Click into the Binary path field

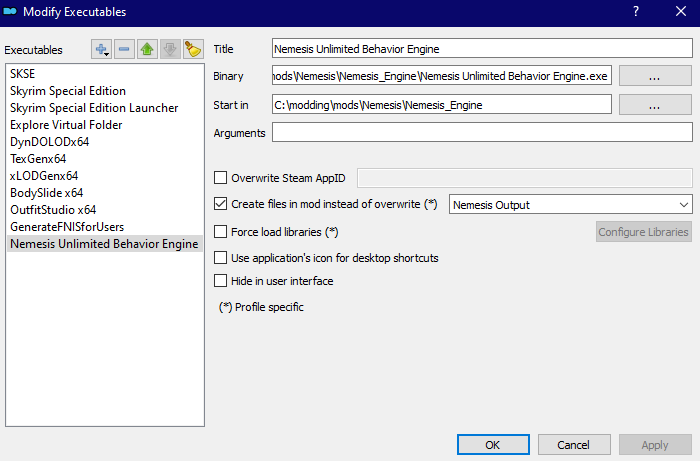pos(442,76)
